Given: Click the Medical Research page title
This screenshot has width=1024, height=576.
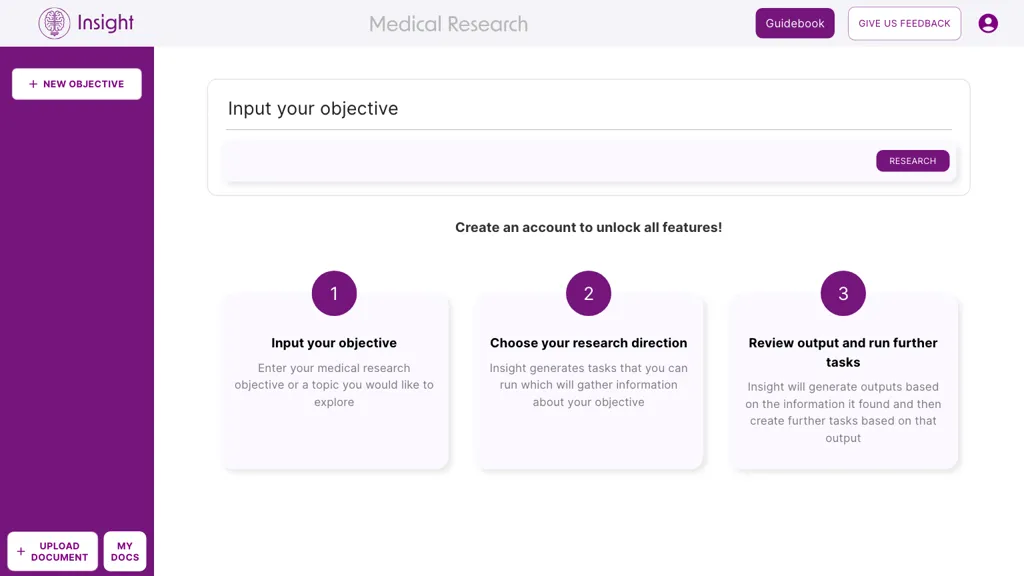Looking at the screenshot, I should [x=448, y=24].
